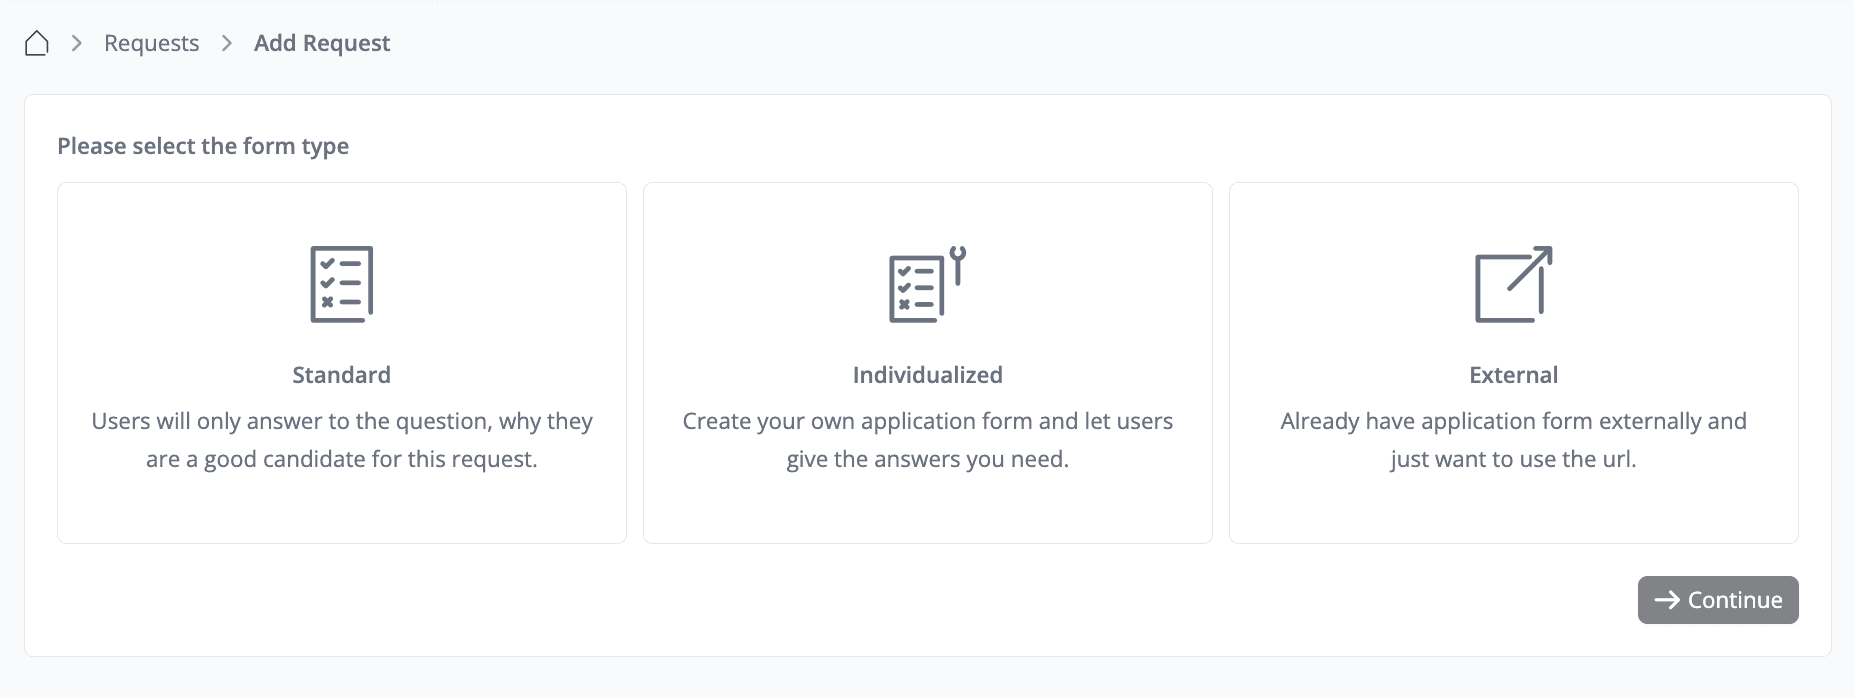Click the Standard checklist form icon

[x=341, y=284]
